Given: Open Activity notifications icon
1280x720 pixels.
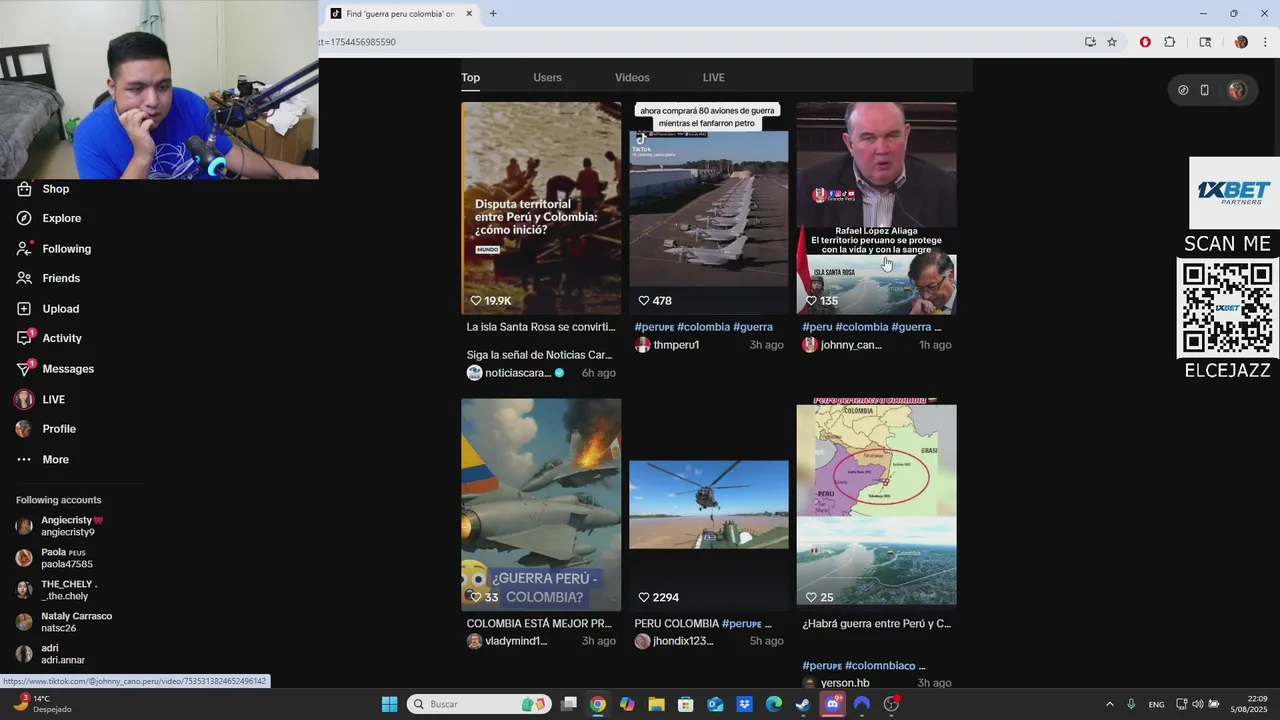Looking at the screenshot, I should [x=24, y=338].
